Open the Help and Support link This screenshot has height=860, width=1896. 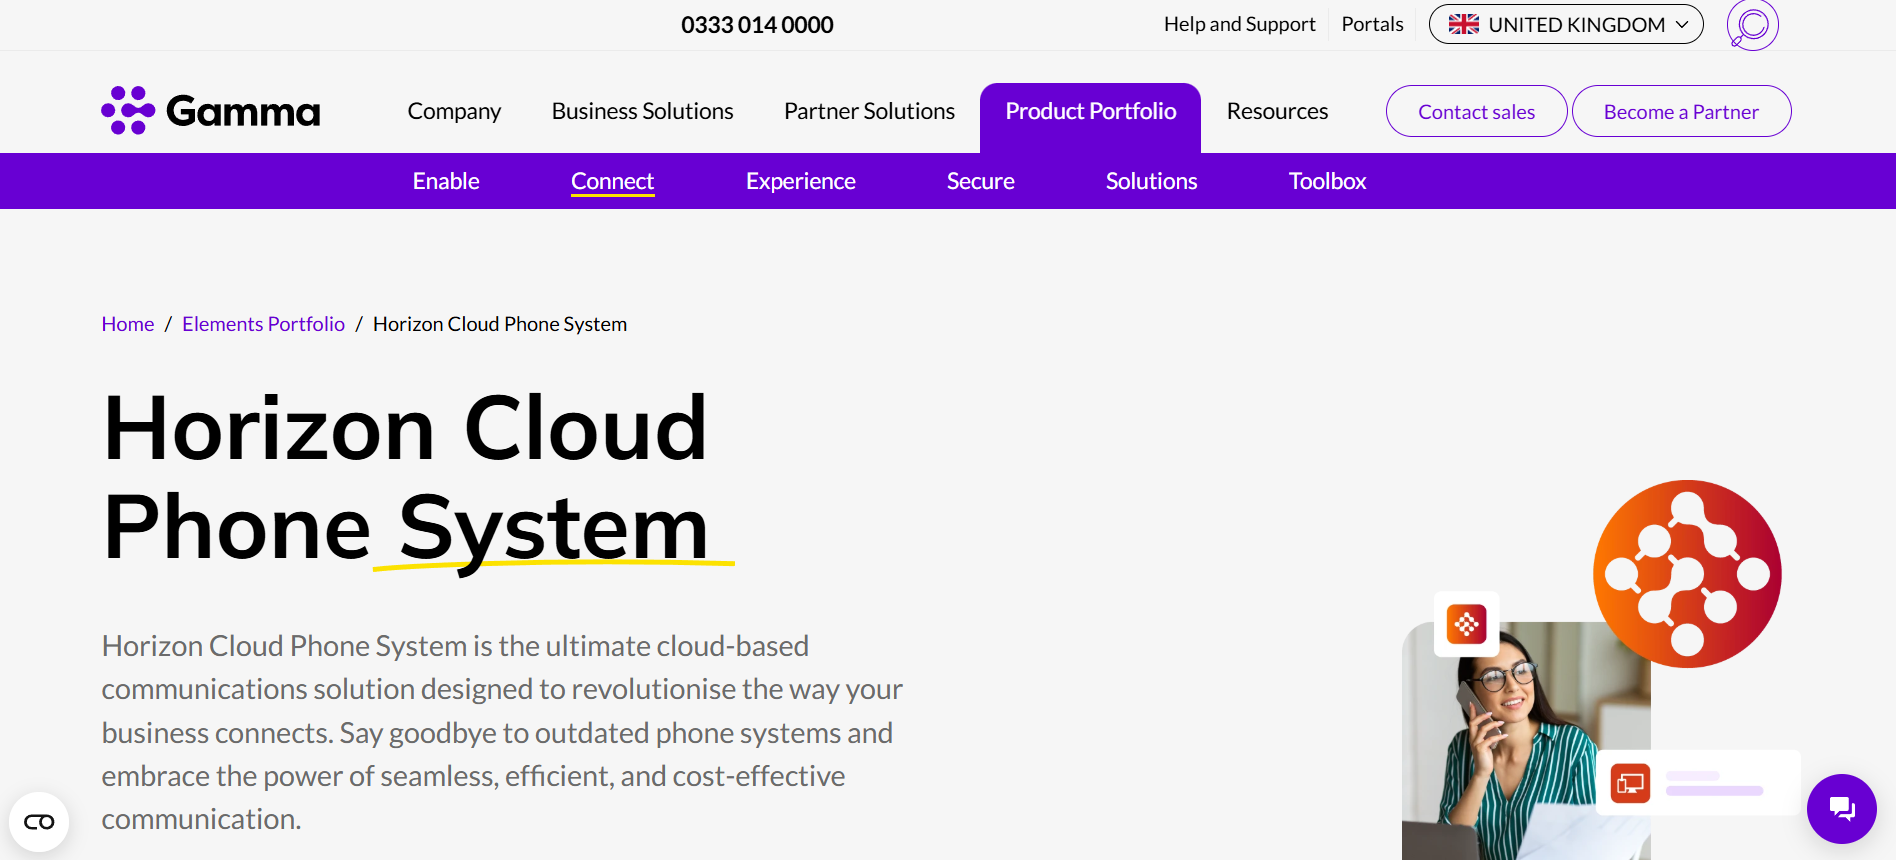coord(1239,24)
